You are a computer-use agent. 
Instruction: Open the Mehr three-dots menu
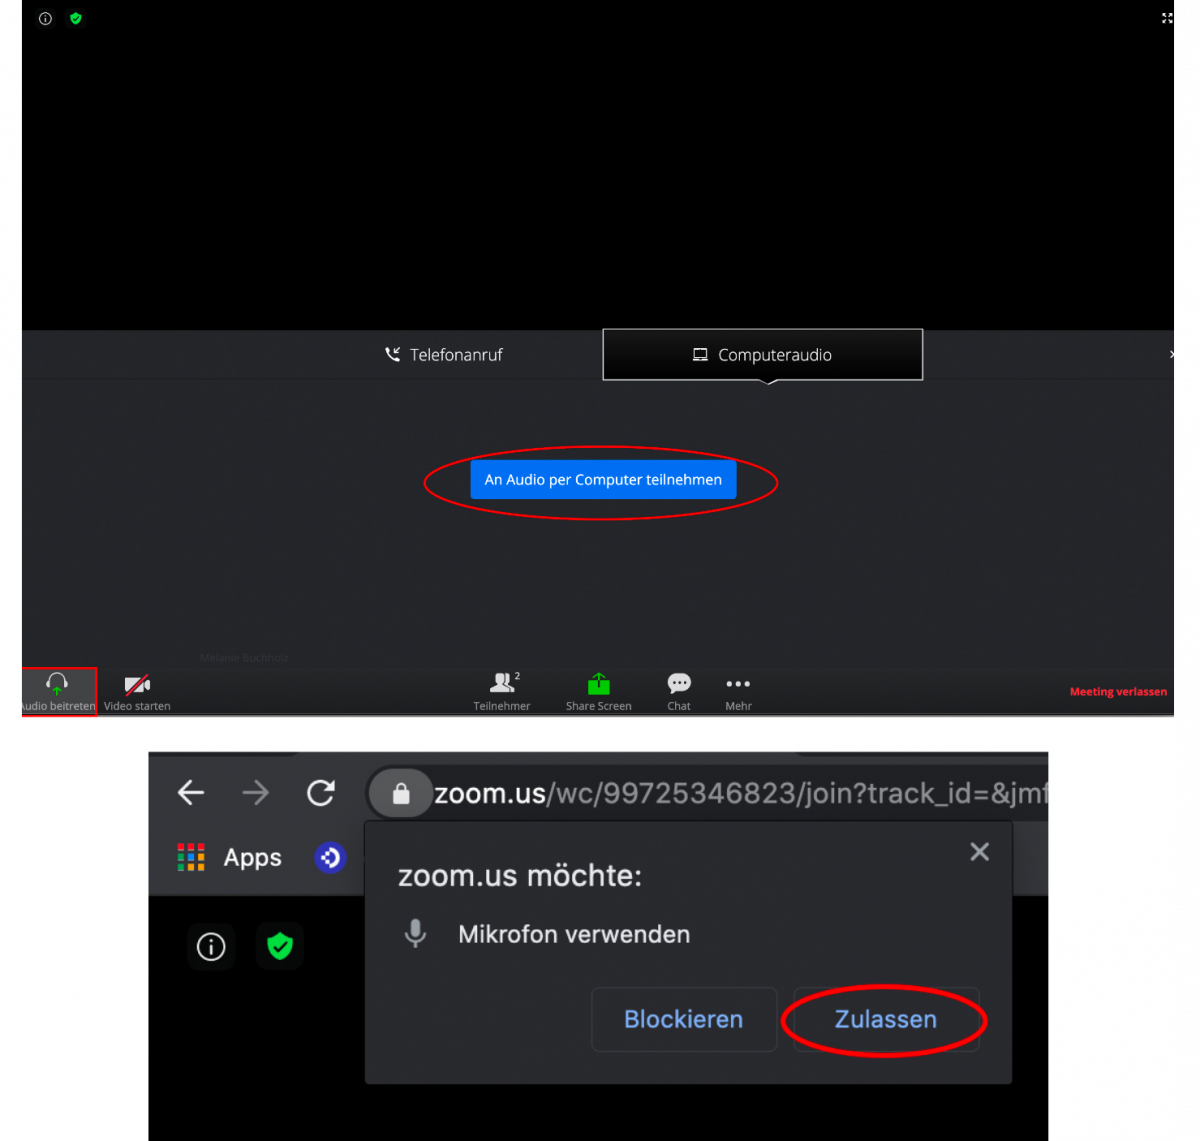[738, 691]
